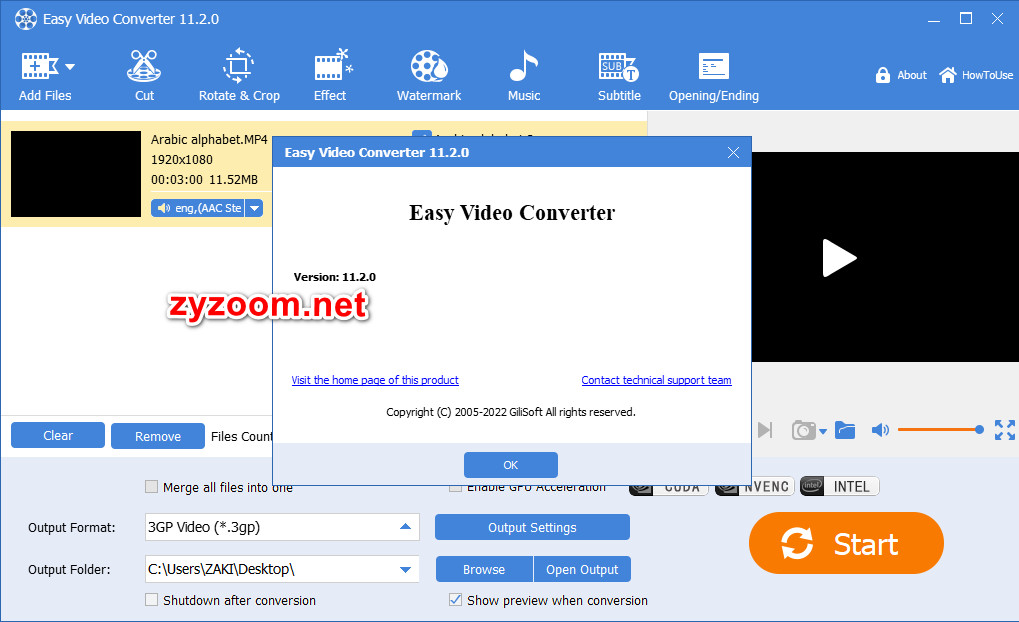Expand the snapshot options arrow

click(x=823, y=432)
